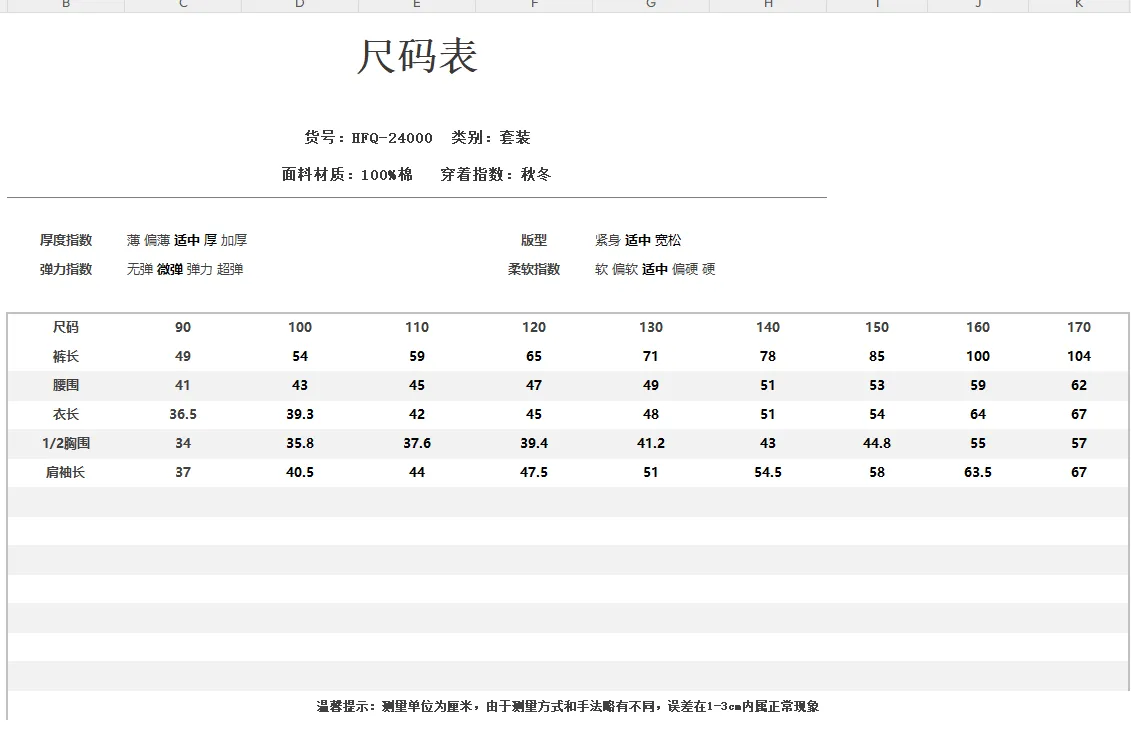Select the 弹力指数 label cell
This screenshot has height=747, width=1131.
tap(66, 269)
